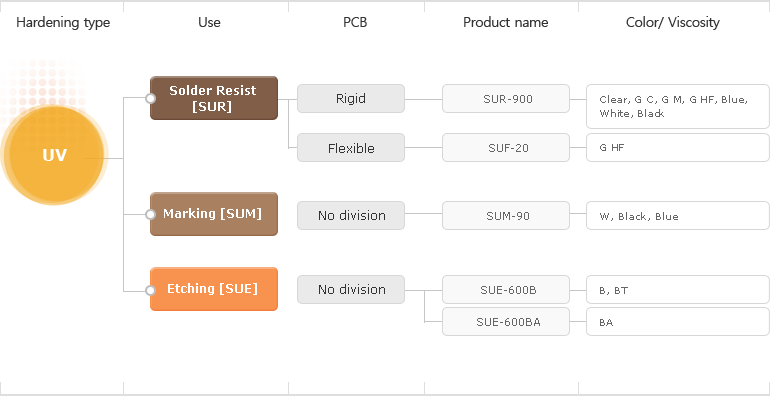Click the PCB column header
The width and height of the screenshot is (770, 396).
tap(355, 22)
